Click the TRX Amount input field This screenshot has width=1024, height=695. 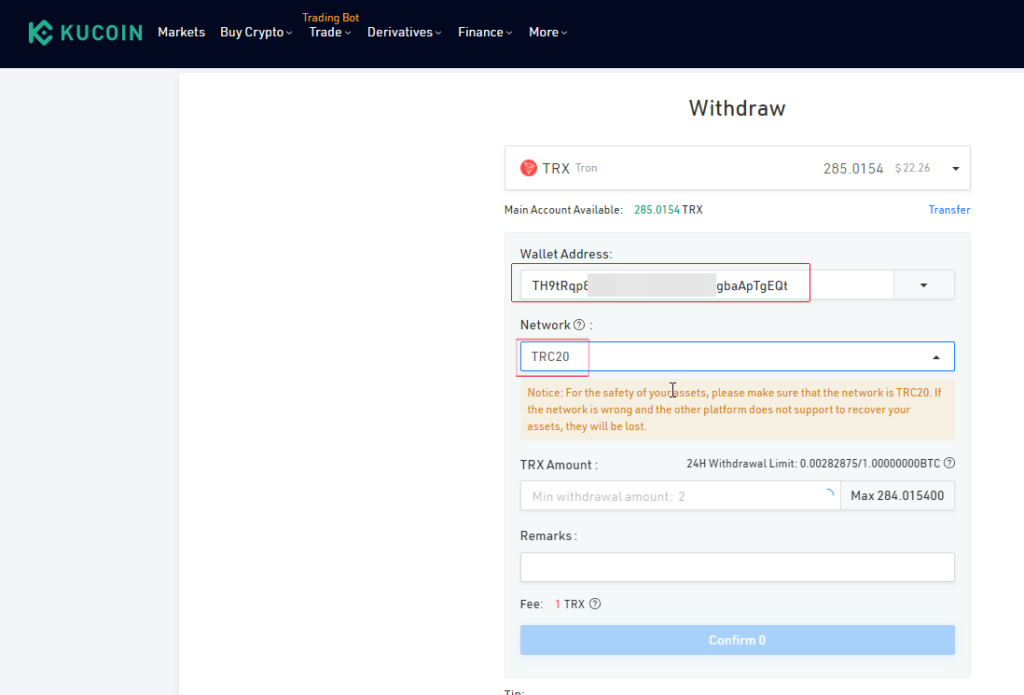point(670,496)
